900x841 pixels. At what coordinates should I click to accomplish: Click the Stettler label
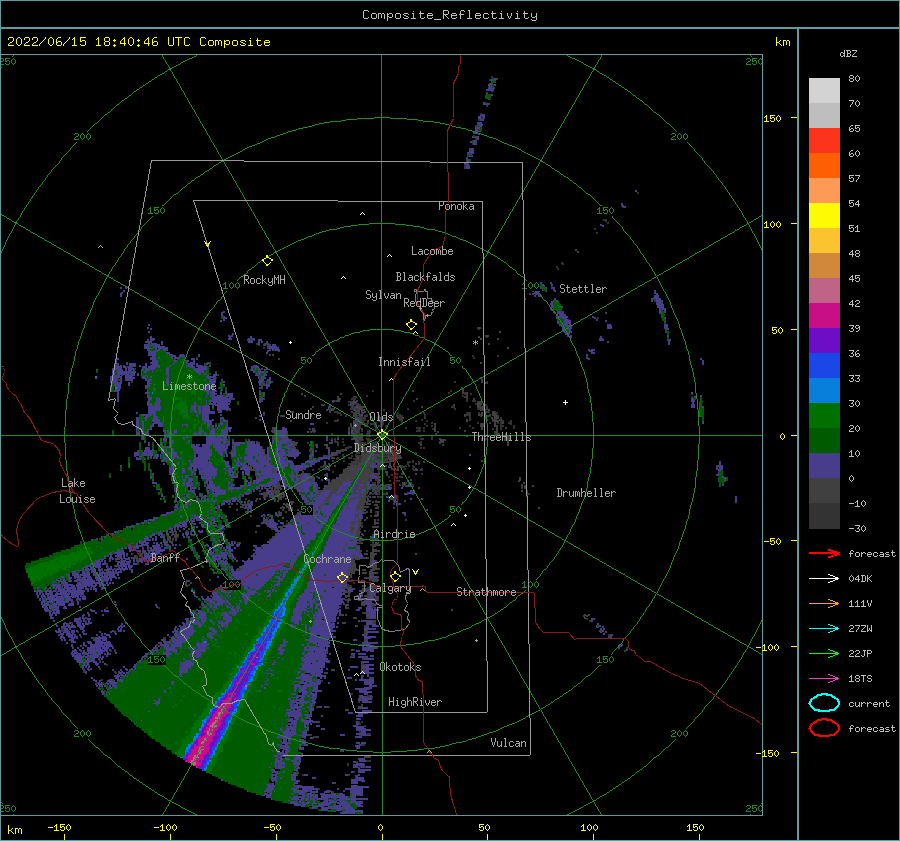click(583, 289)
